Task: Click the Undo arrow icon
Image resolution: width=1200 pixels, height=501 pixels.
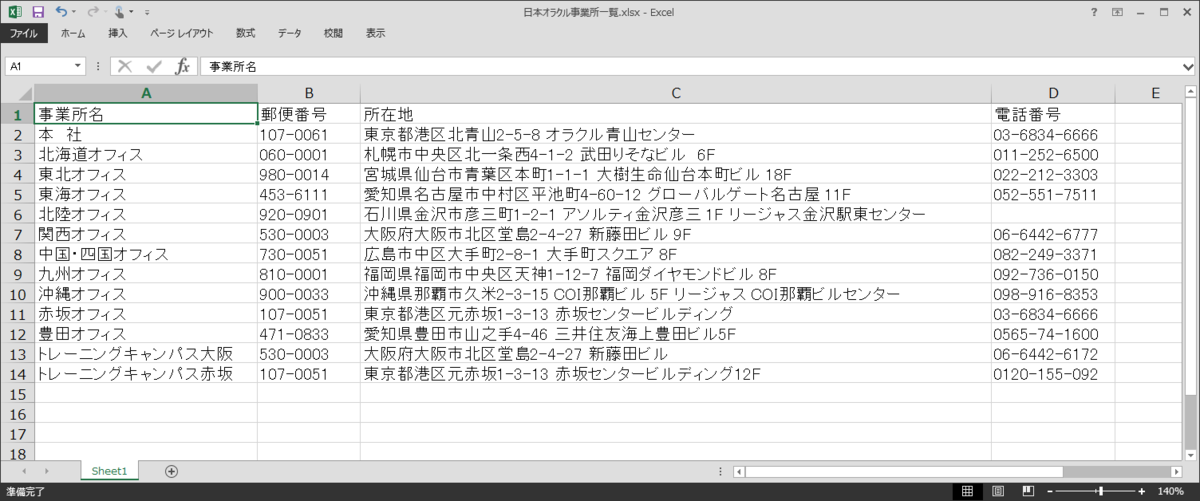Action: [x=61, y=12]
